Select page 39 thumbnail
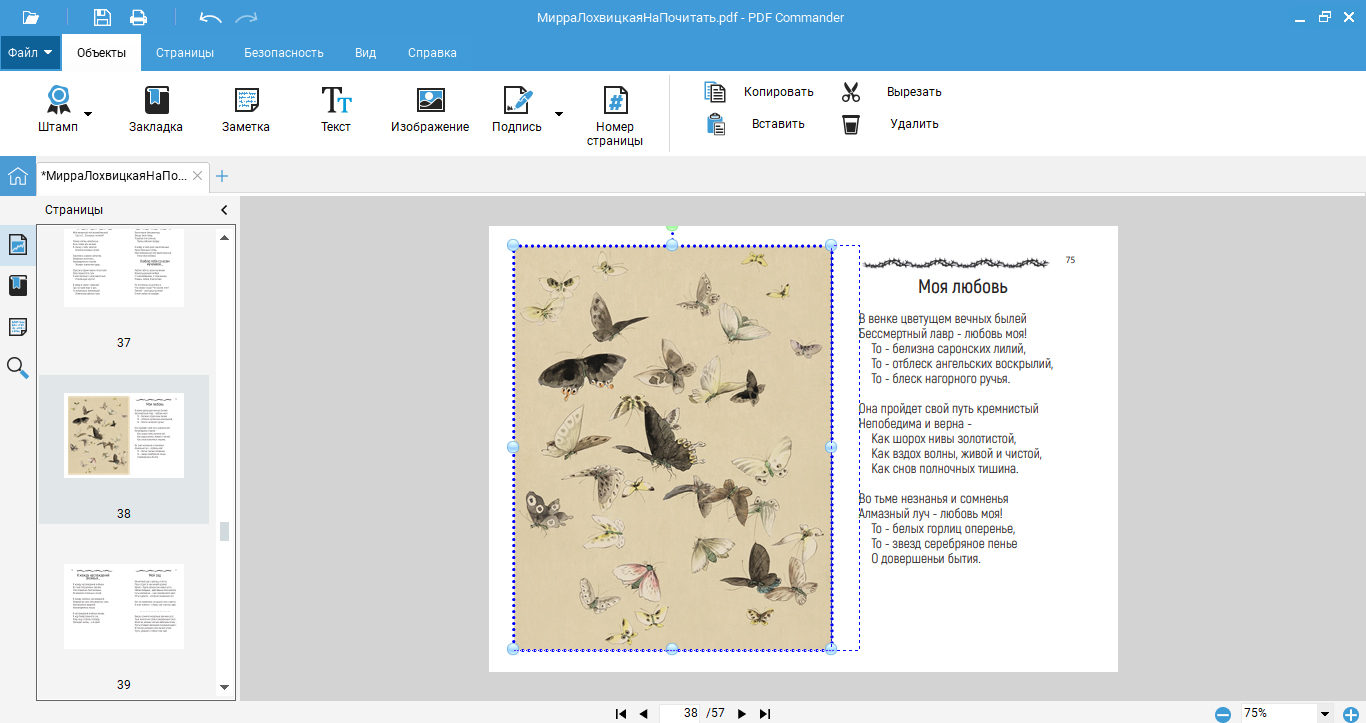The image size is (1366, 723). point(124,606)
